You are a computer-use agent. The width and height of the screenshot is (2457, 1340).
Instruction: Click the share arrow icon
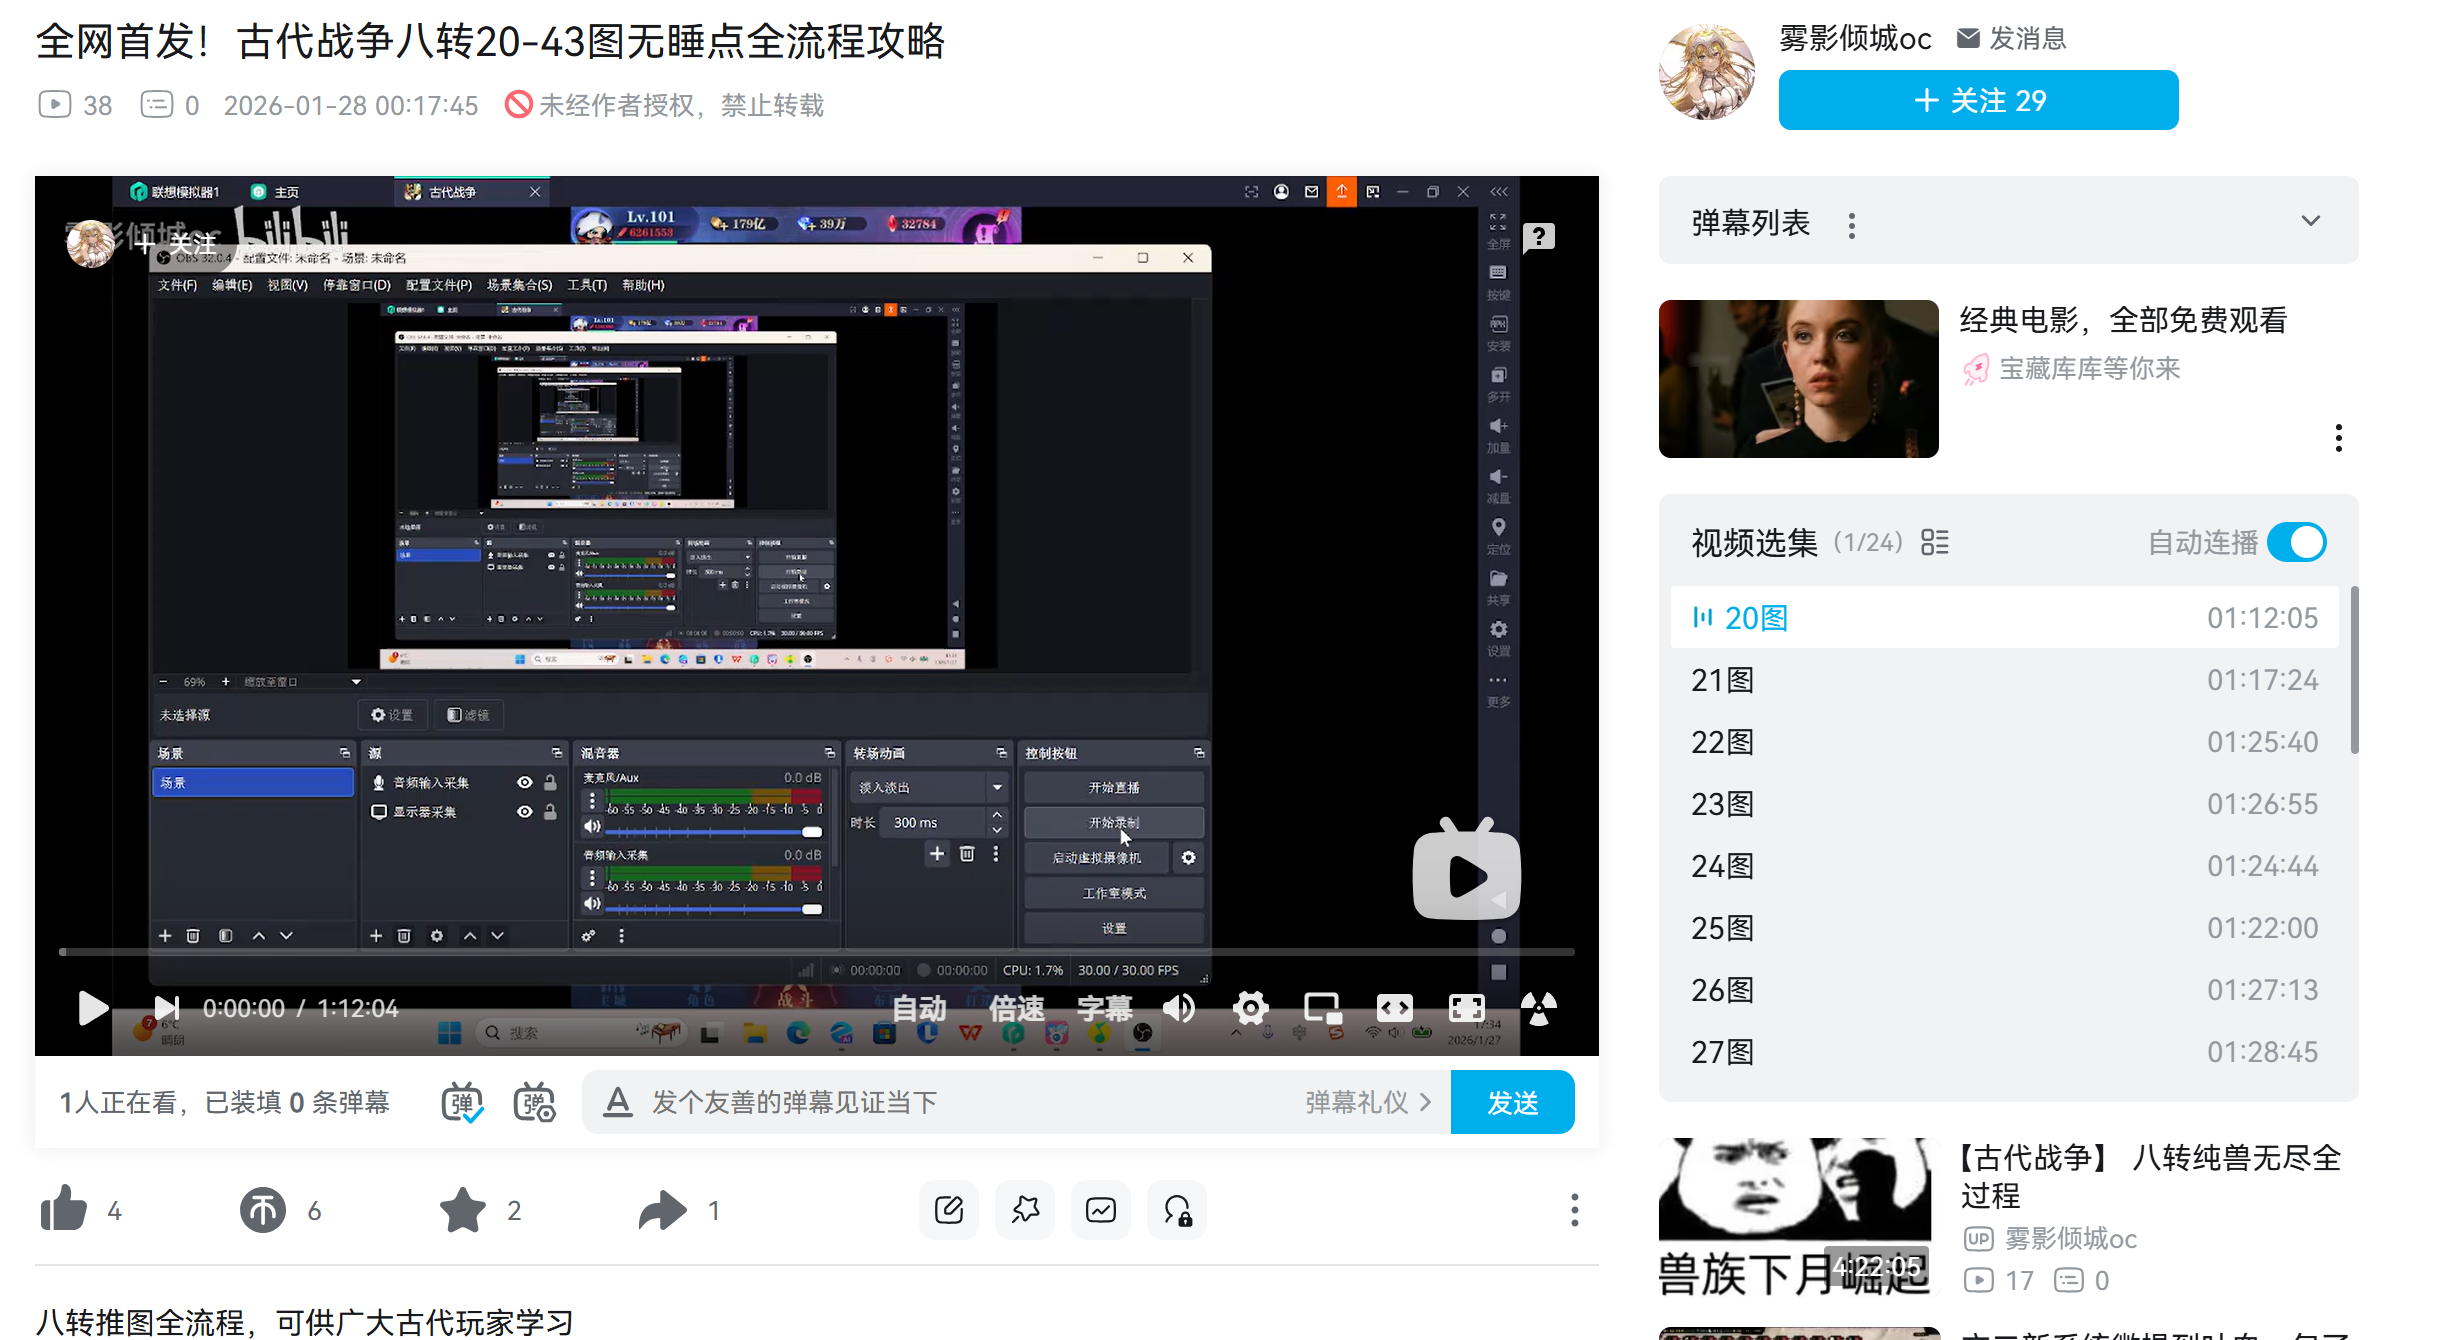coord(662,1210)
